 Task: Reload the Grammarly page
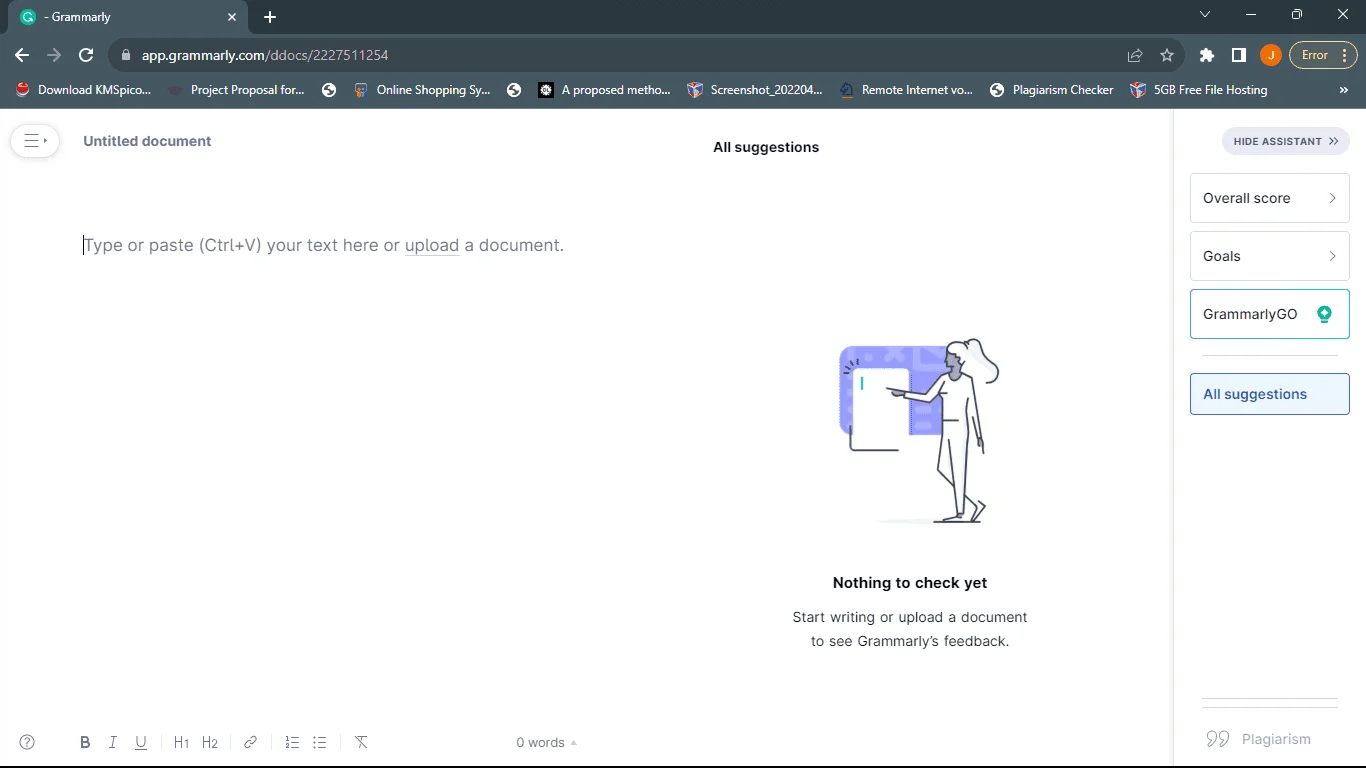[86, 55]
